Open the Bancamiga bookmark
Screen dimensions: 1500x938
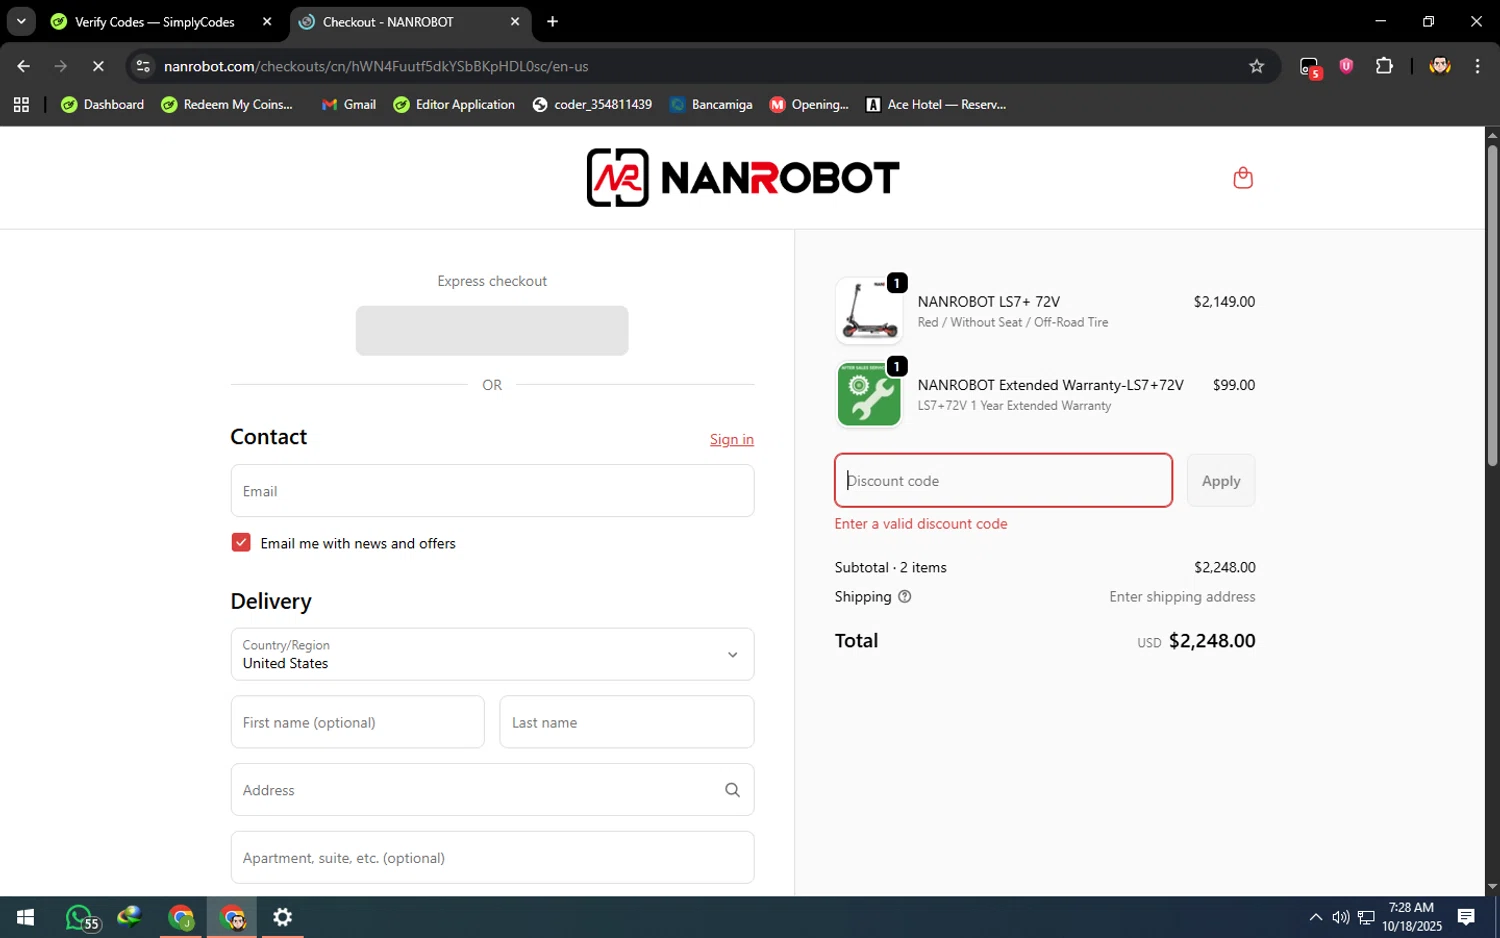[x=711, y=104]
